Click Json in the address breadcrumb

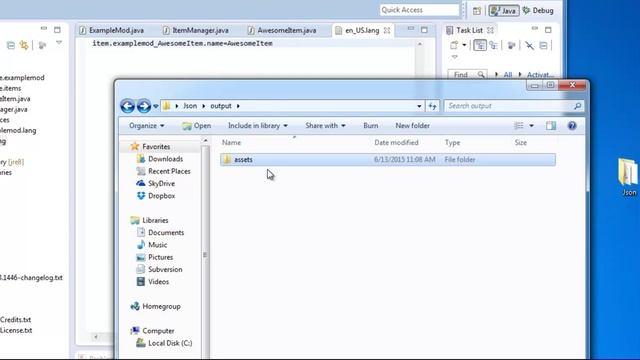(x=190, y=106)
